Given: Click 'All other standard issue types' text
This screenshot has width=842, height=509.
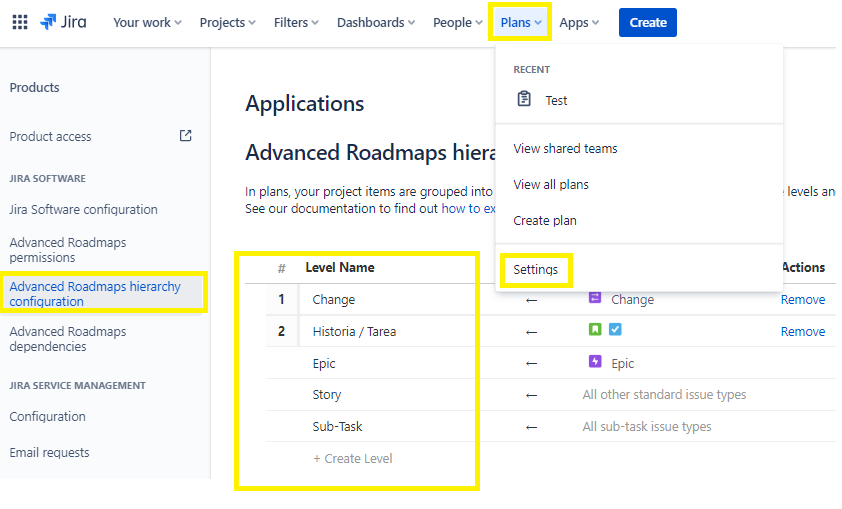Looking at the screenshot, I should (664, 395).
